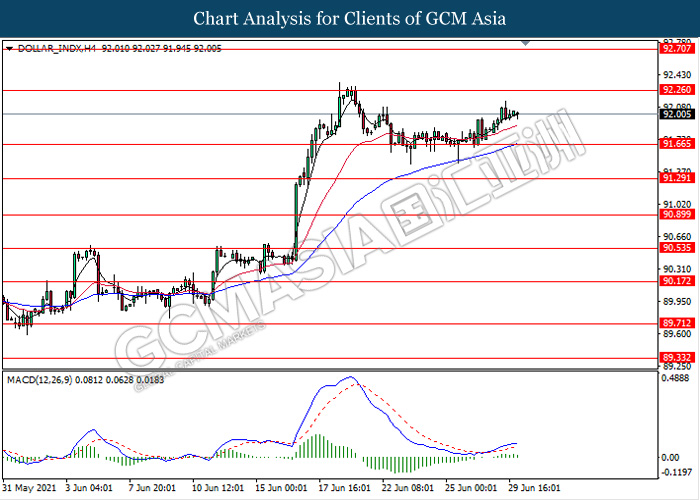Click the 92.707 red price label
This screenshot has width=700, height=500.
677,49
